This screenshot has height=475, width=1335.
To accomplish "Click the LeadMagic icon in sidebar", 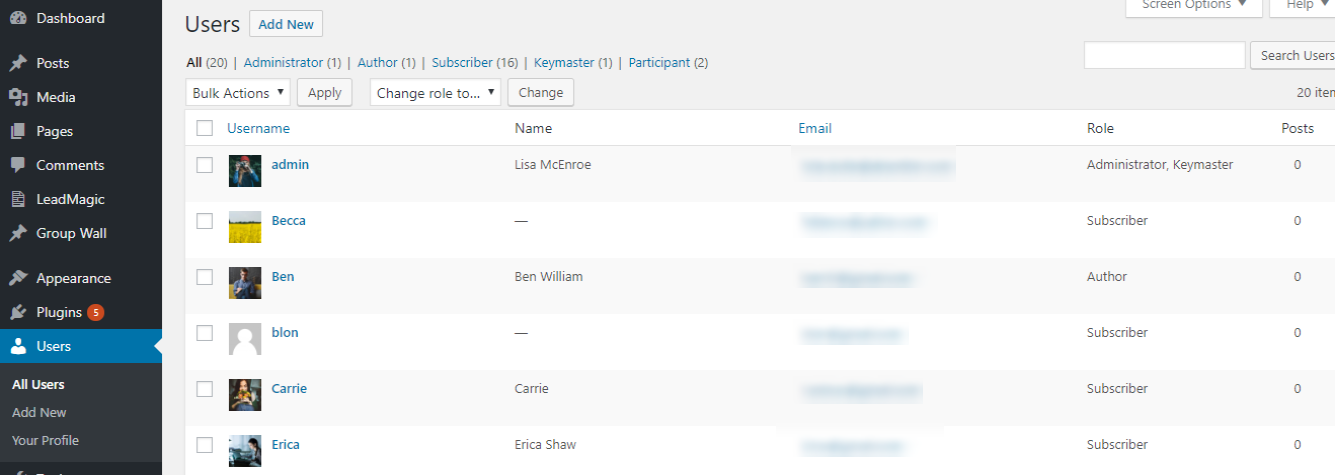I will 18,199.
